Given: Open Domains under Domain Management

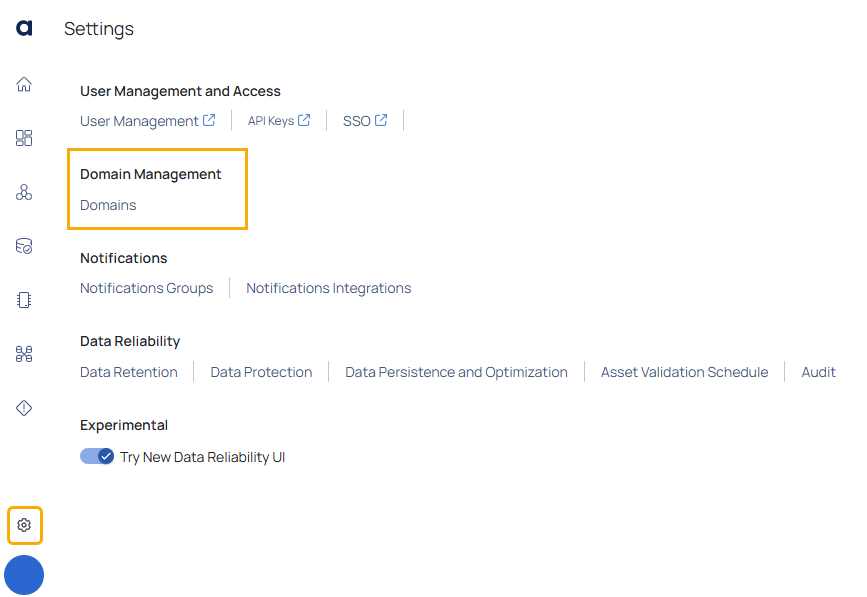Looking at the screenshot, I should click(x=108, y=205).
